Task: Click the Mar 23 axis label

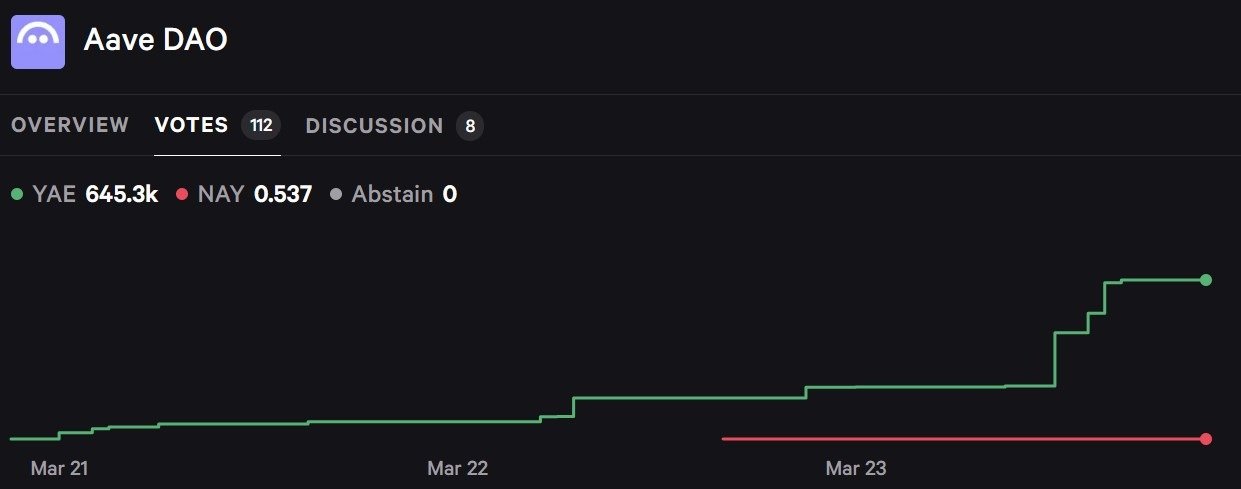Action: pos(856,468)
